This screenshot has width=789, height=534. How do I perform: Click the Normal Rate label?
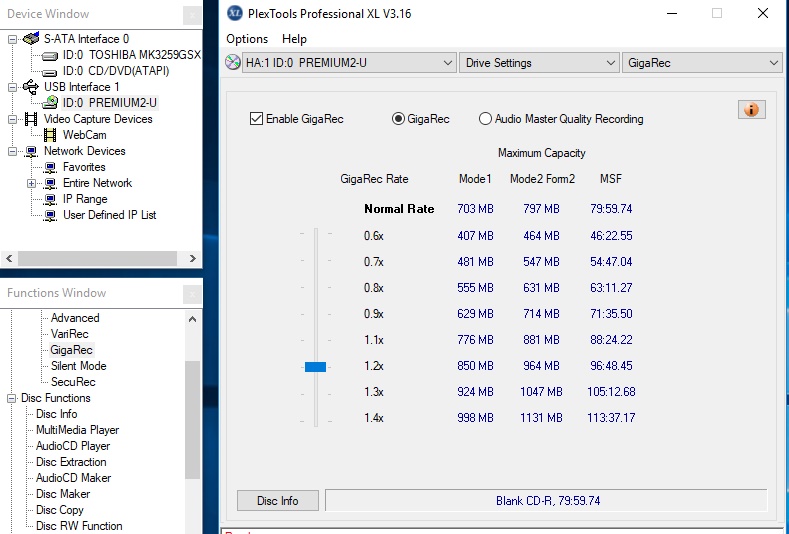coord(399,209)
